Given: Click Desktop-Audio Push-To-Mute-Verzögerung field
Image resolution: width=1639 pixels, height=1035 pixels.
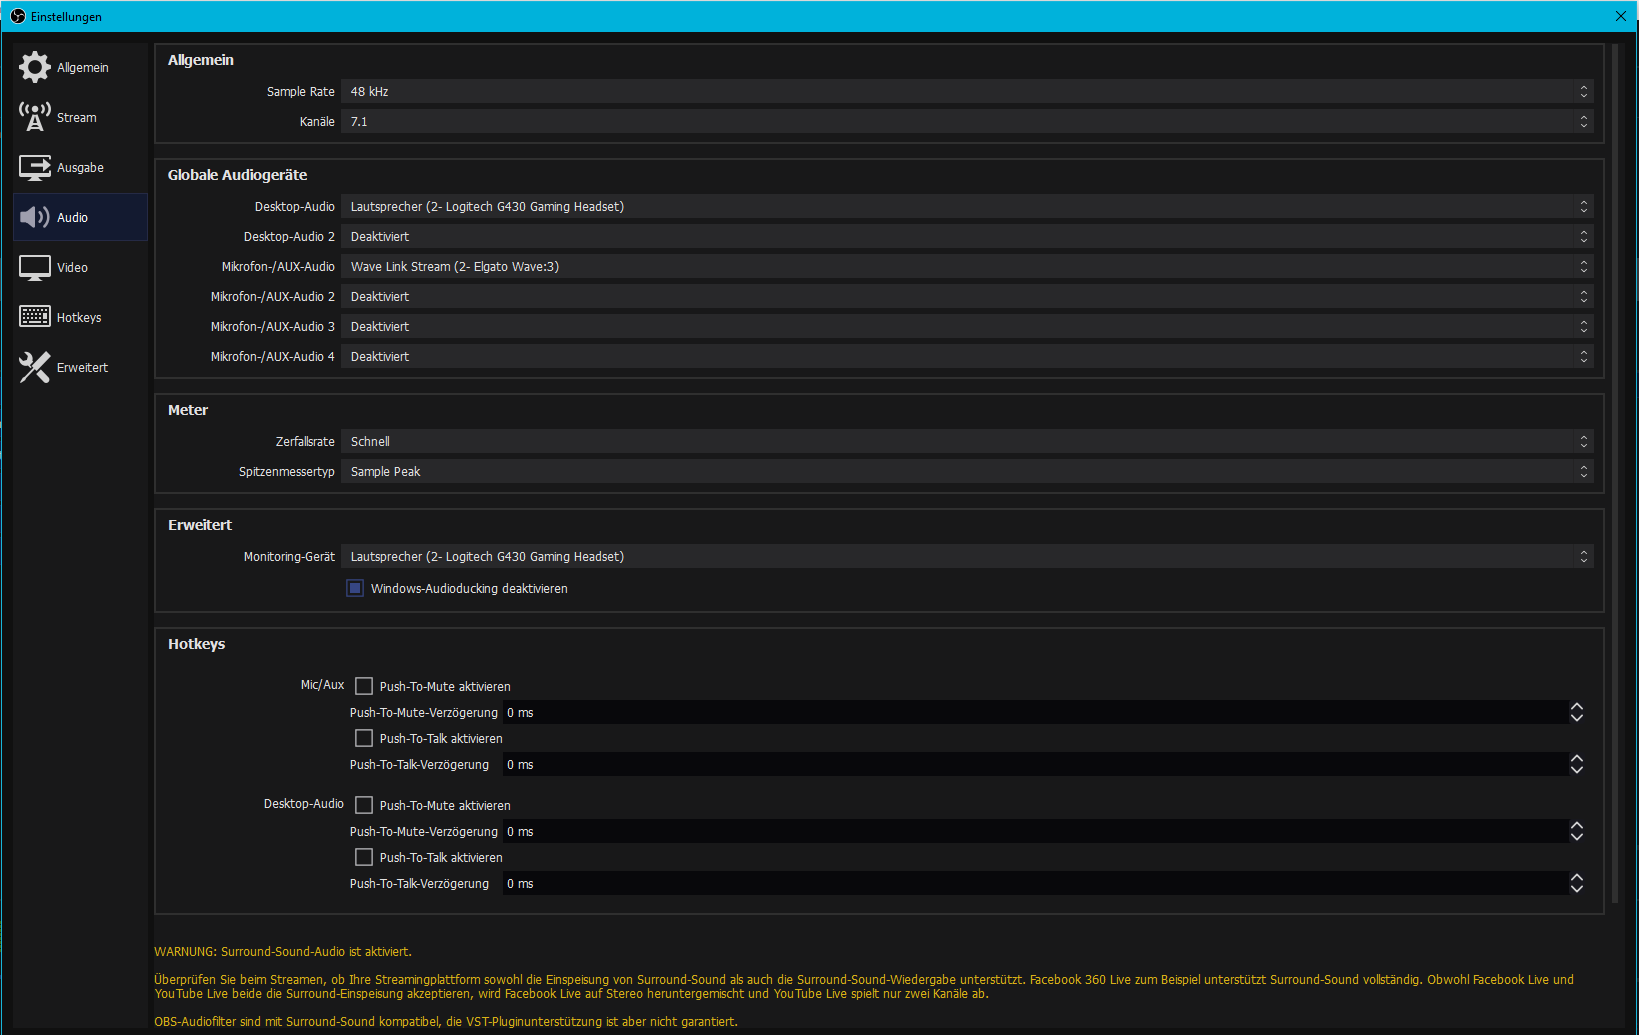Looking at the screenshot, I should (x=1035, y=831).
